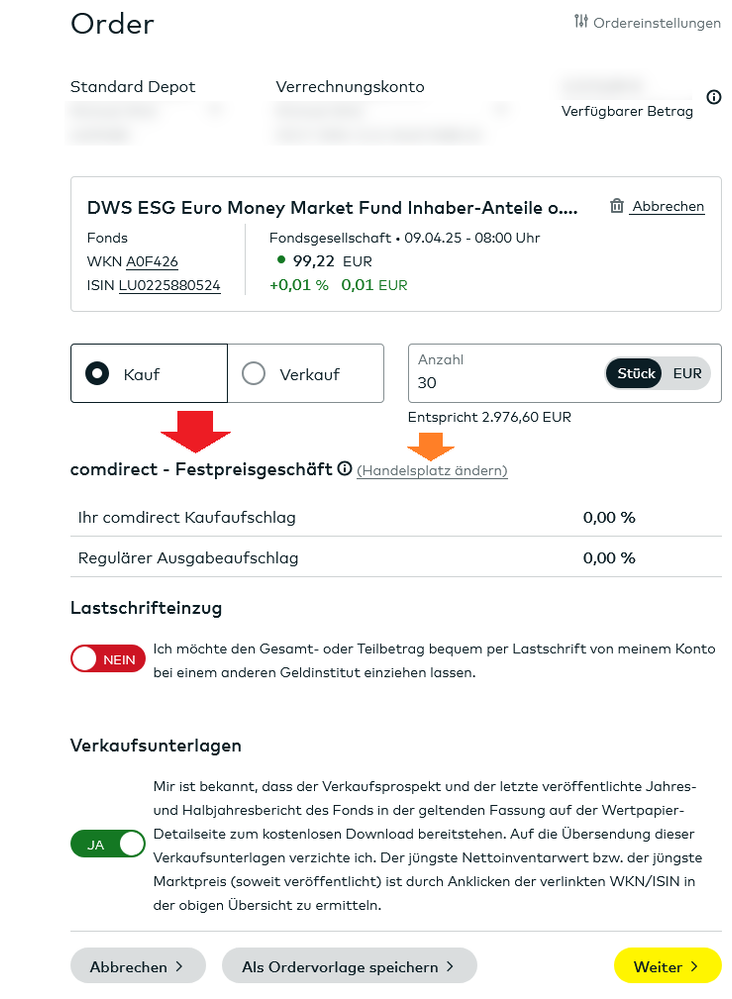
Task: Open Ordereinstellungen settings icon
Action: (x=581, y=22)
